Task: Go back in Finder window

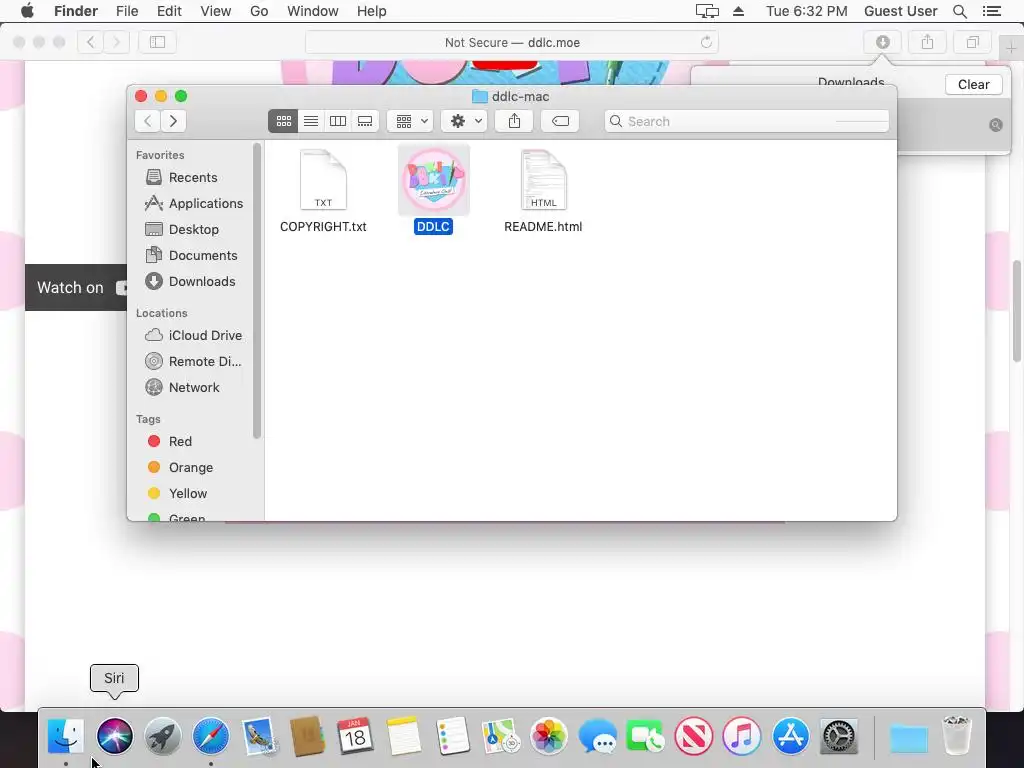Action: click(x=148, y=121)
